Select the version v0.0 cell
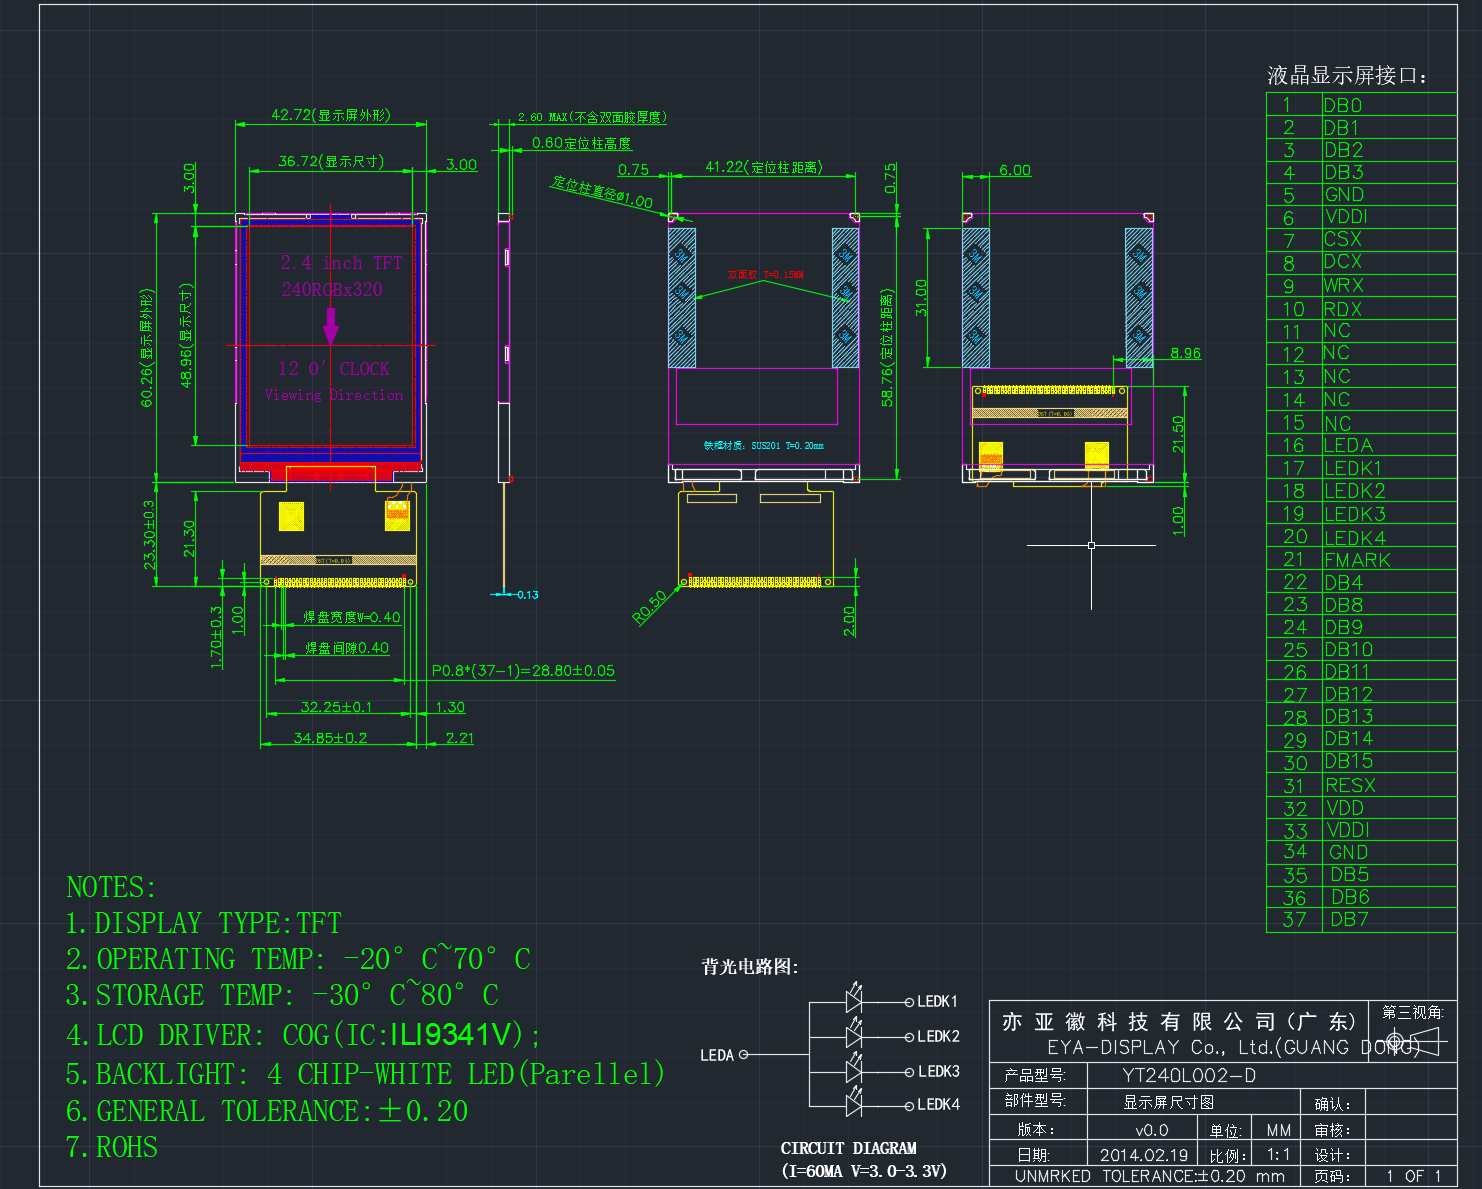Viewport: 1482px width, 1189px height. pos(1152,1130)
